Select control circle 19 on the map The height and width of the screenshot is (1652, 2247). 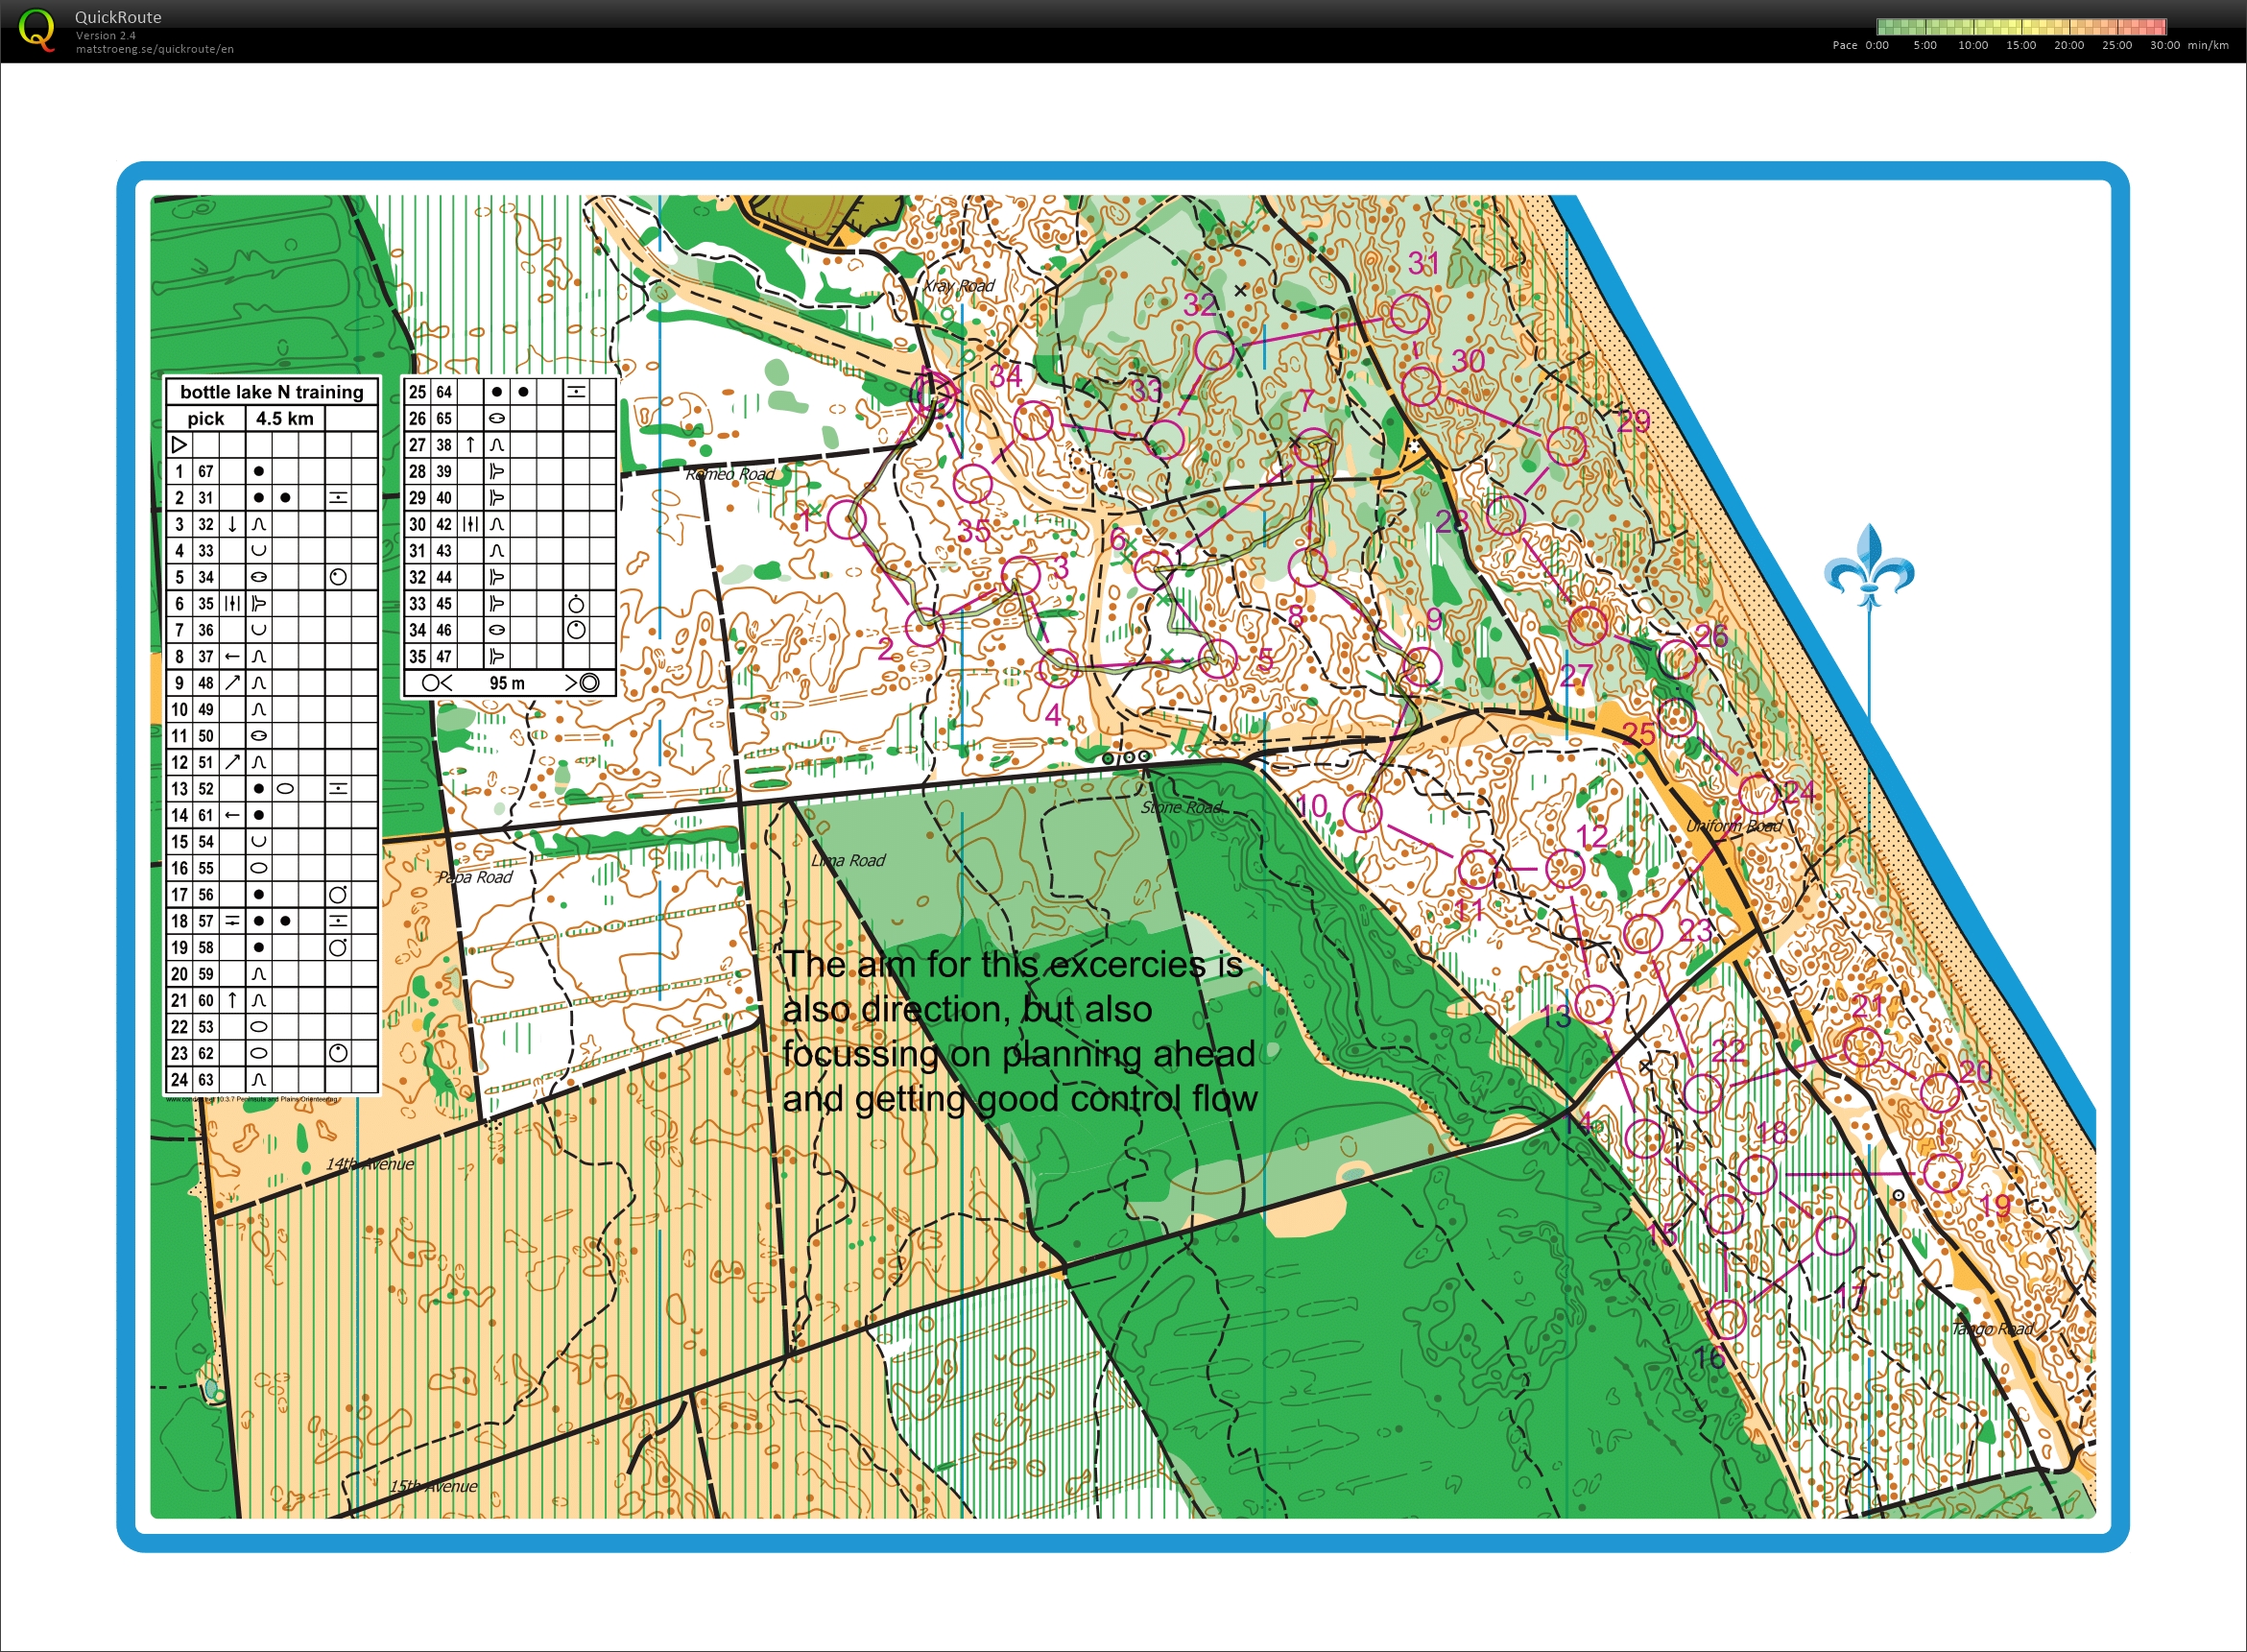click(1943, 1172)
